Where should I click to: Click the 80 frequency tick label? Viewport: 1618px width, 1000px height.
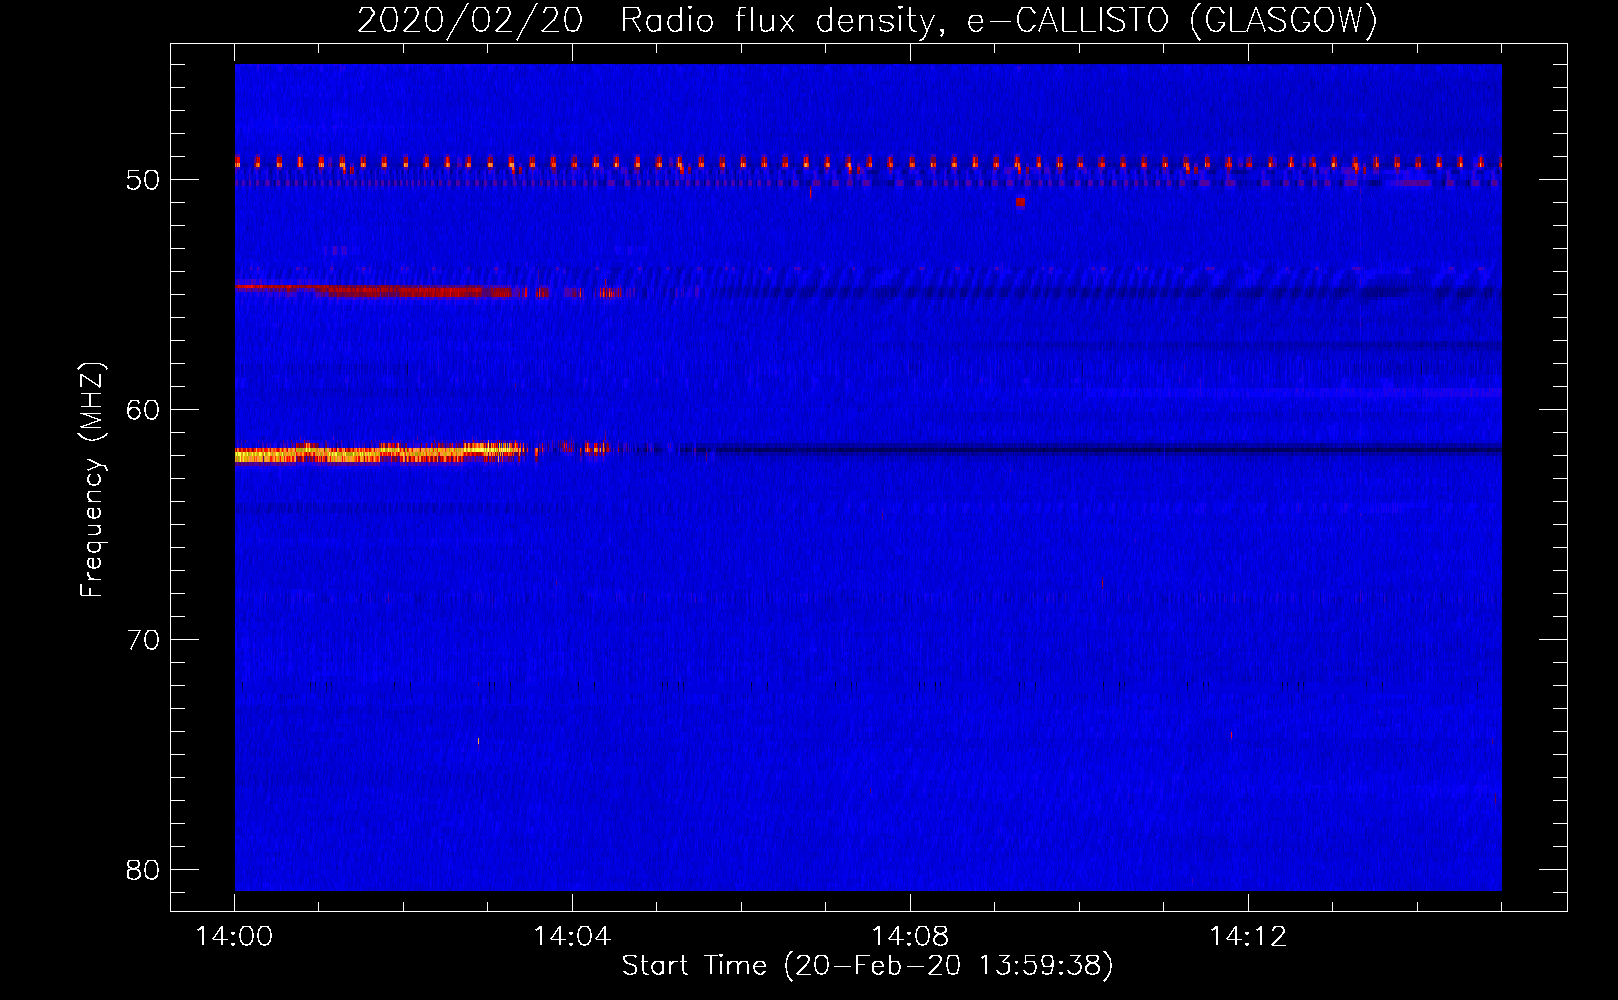143,870
